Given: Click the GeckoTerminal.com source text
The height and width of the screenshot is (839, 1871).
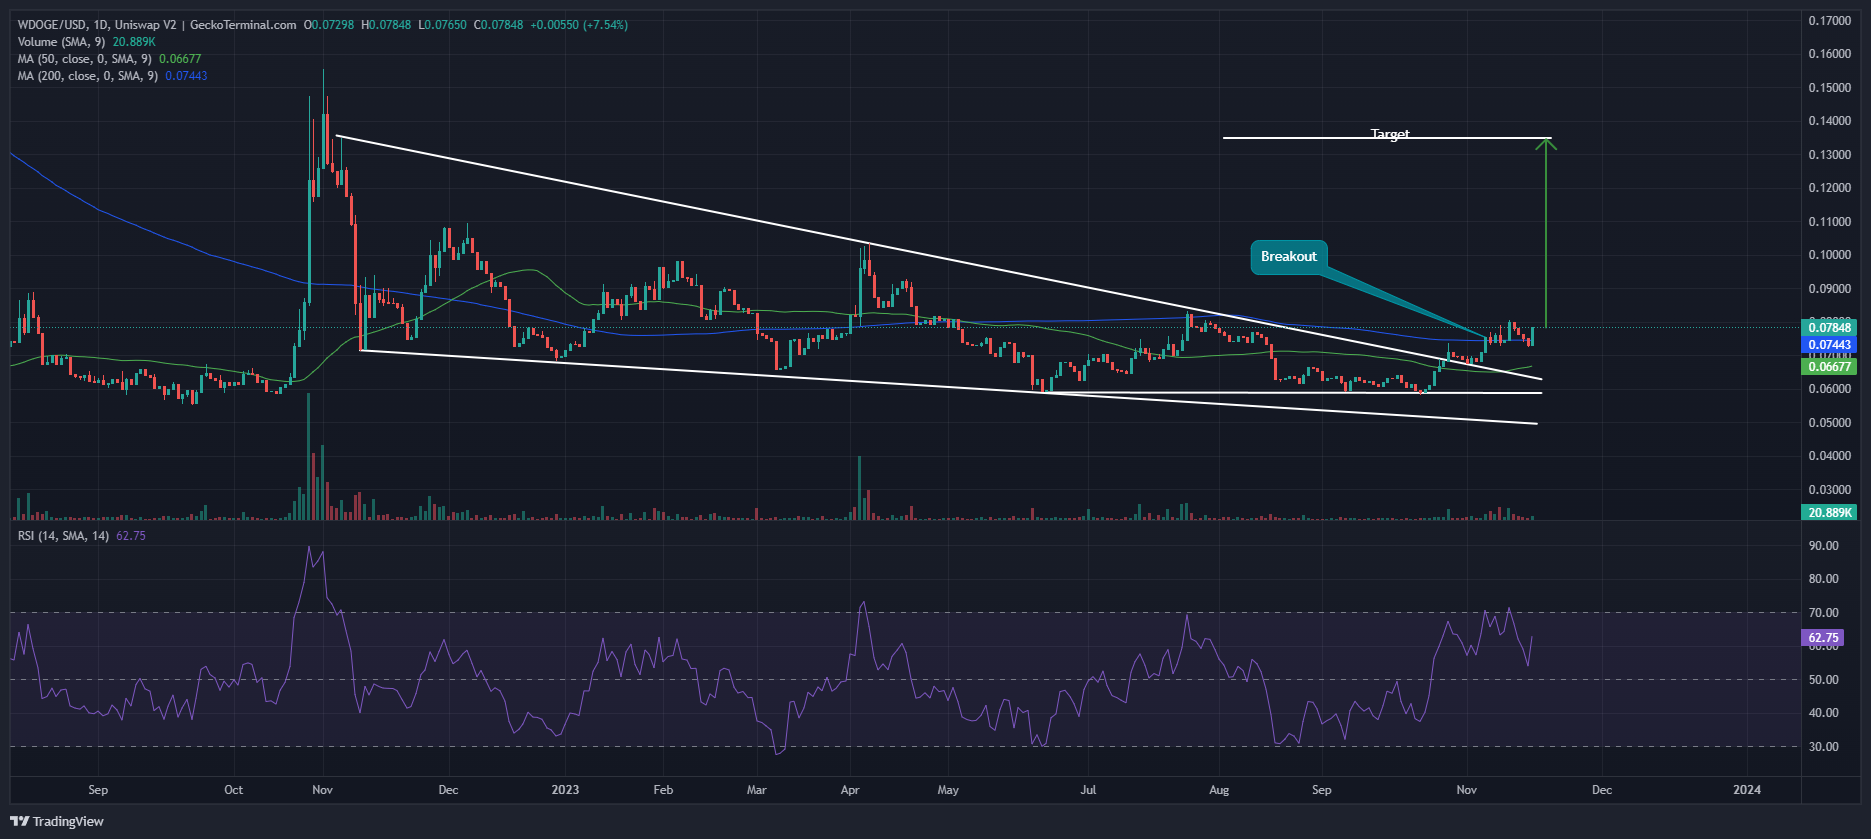Looking at the screenshot, I should [244, 25].
